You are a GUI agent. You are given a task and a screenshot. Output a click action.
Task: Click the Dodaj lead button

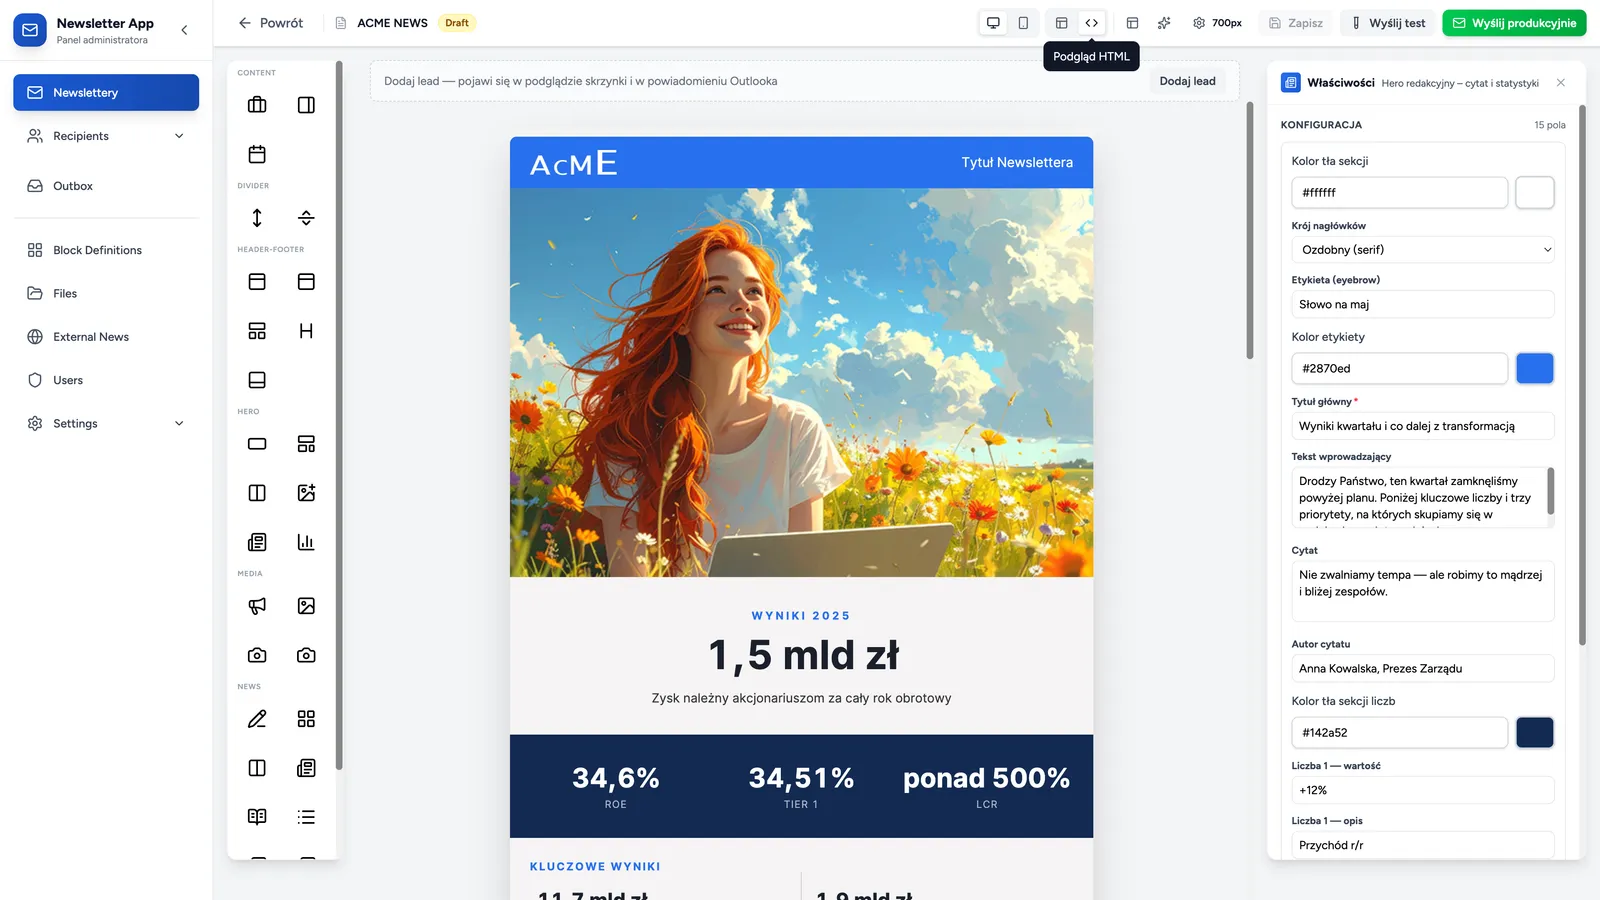coord(1188,81)
